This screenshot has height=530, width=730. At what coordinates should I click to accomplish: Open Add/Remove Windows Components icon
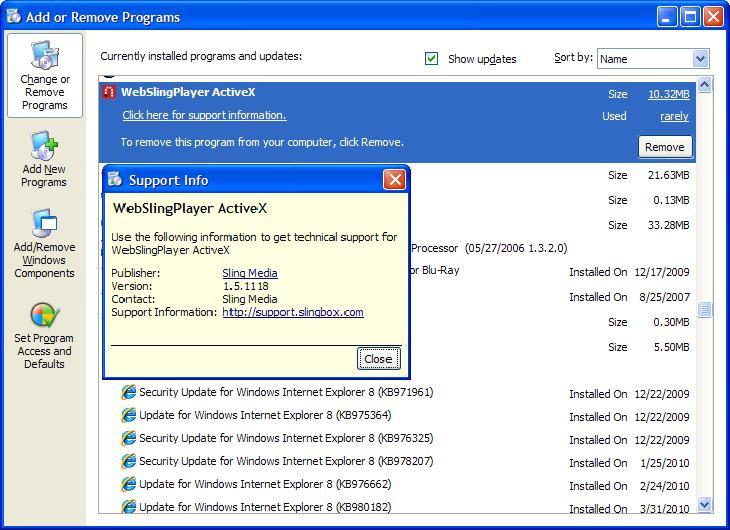(x=44, y=243)
